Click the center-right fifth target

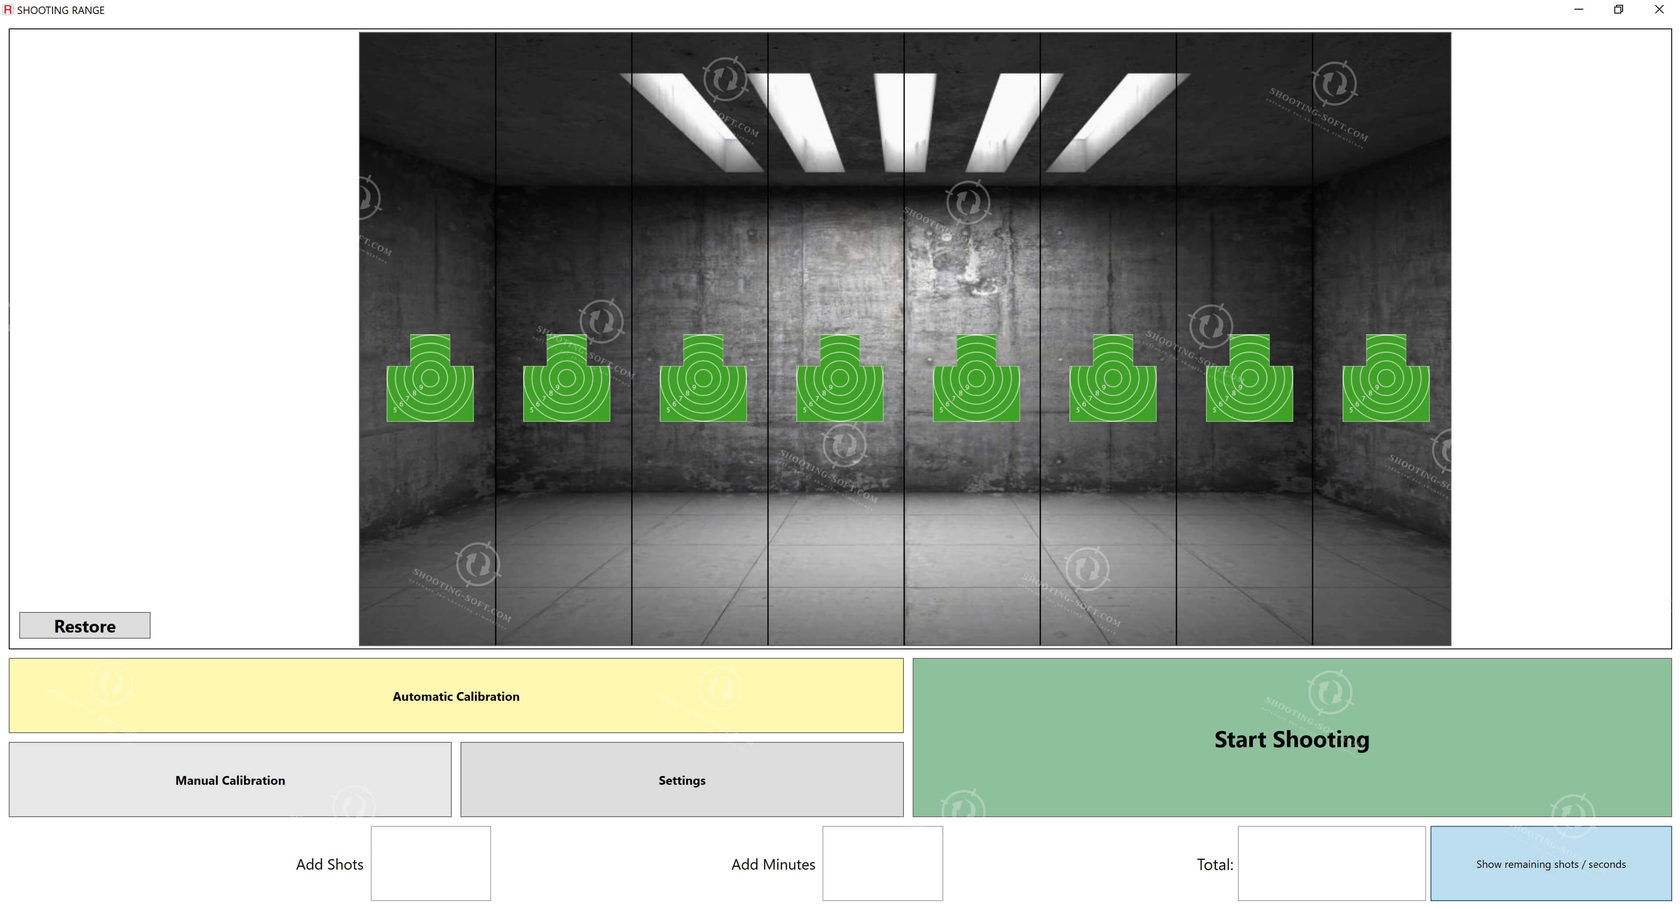pyautogui.click(x=975, y=380)
